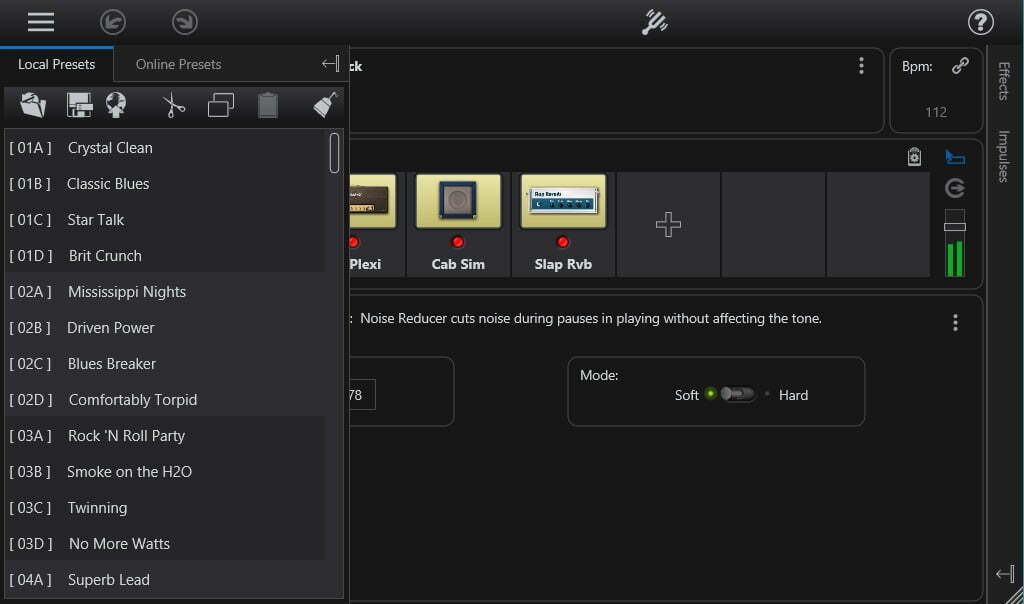
Task: Click the redo arrow icon
Action: (x=185, y=22)
